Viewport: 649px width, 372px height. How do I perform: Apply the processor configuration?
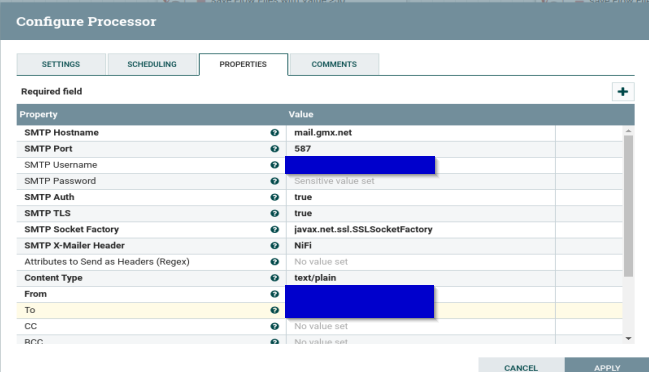(607, 365)
